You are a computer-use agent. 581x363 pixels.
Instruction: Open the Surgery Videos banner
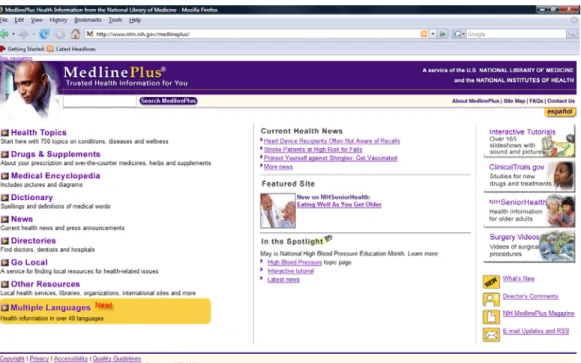tap(529, 246)
